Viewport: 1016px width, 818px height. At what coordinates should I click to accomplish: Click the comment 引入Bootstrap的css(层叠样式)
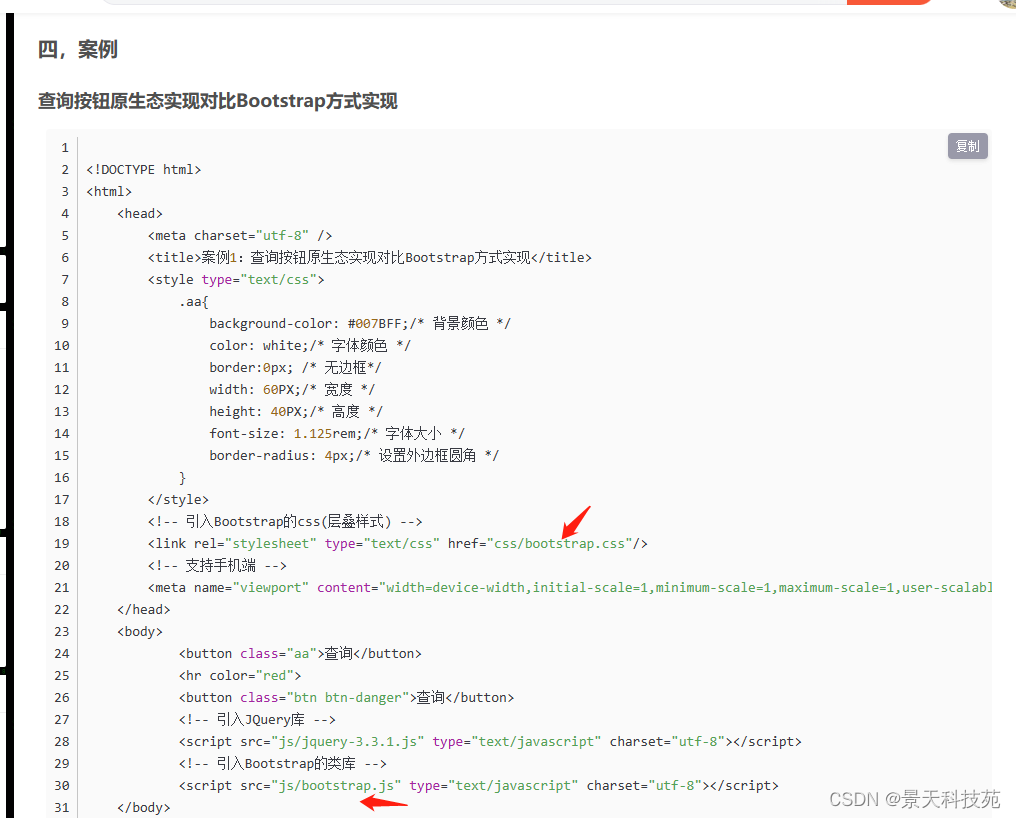pos(285,522)
